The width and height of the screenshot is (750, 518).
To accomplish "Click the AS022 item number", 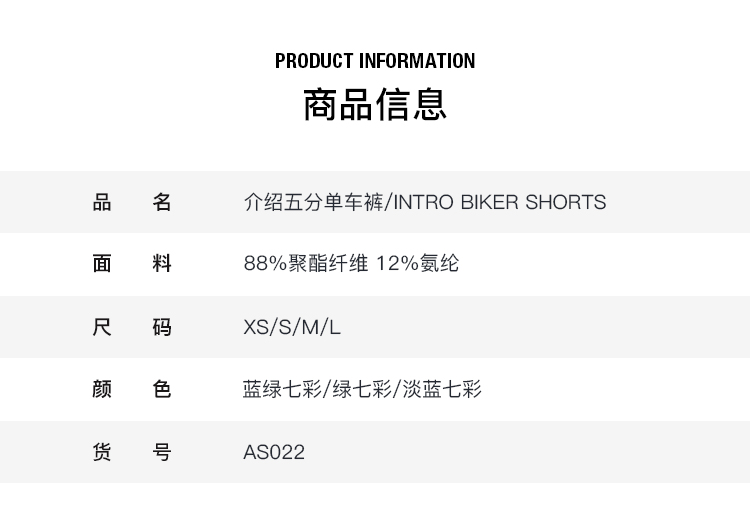I will [x=274, y=452].
